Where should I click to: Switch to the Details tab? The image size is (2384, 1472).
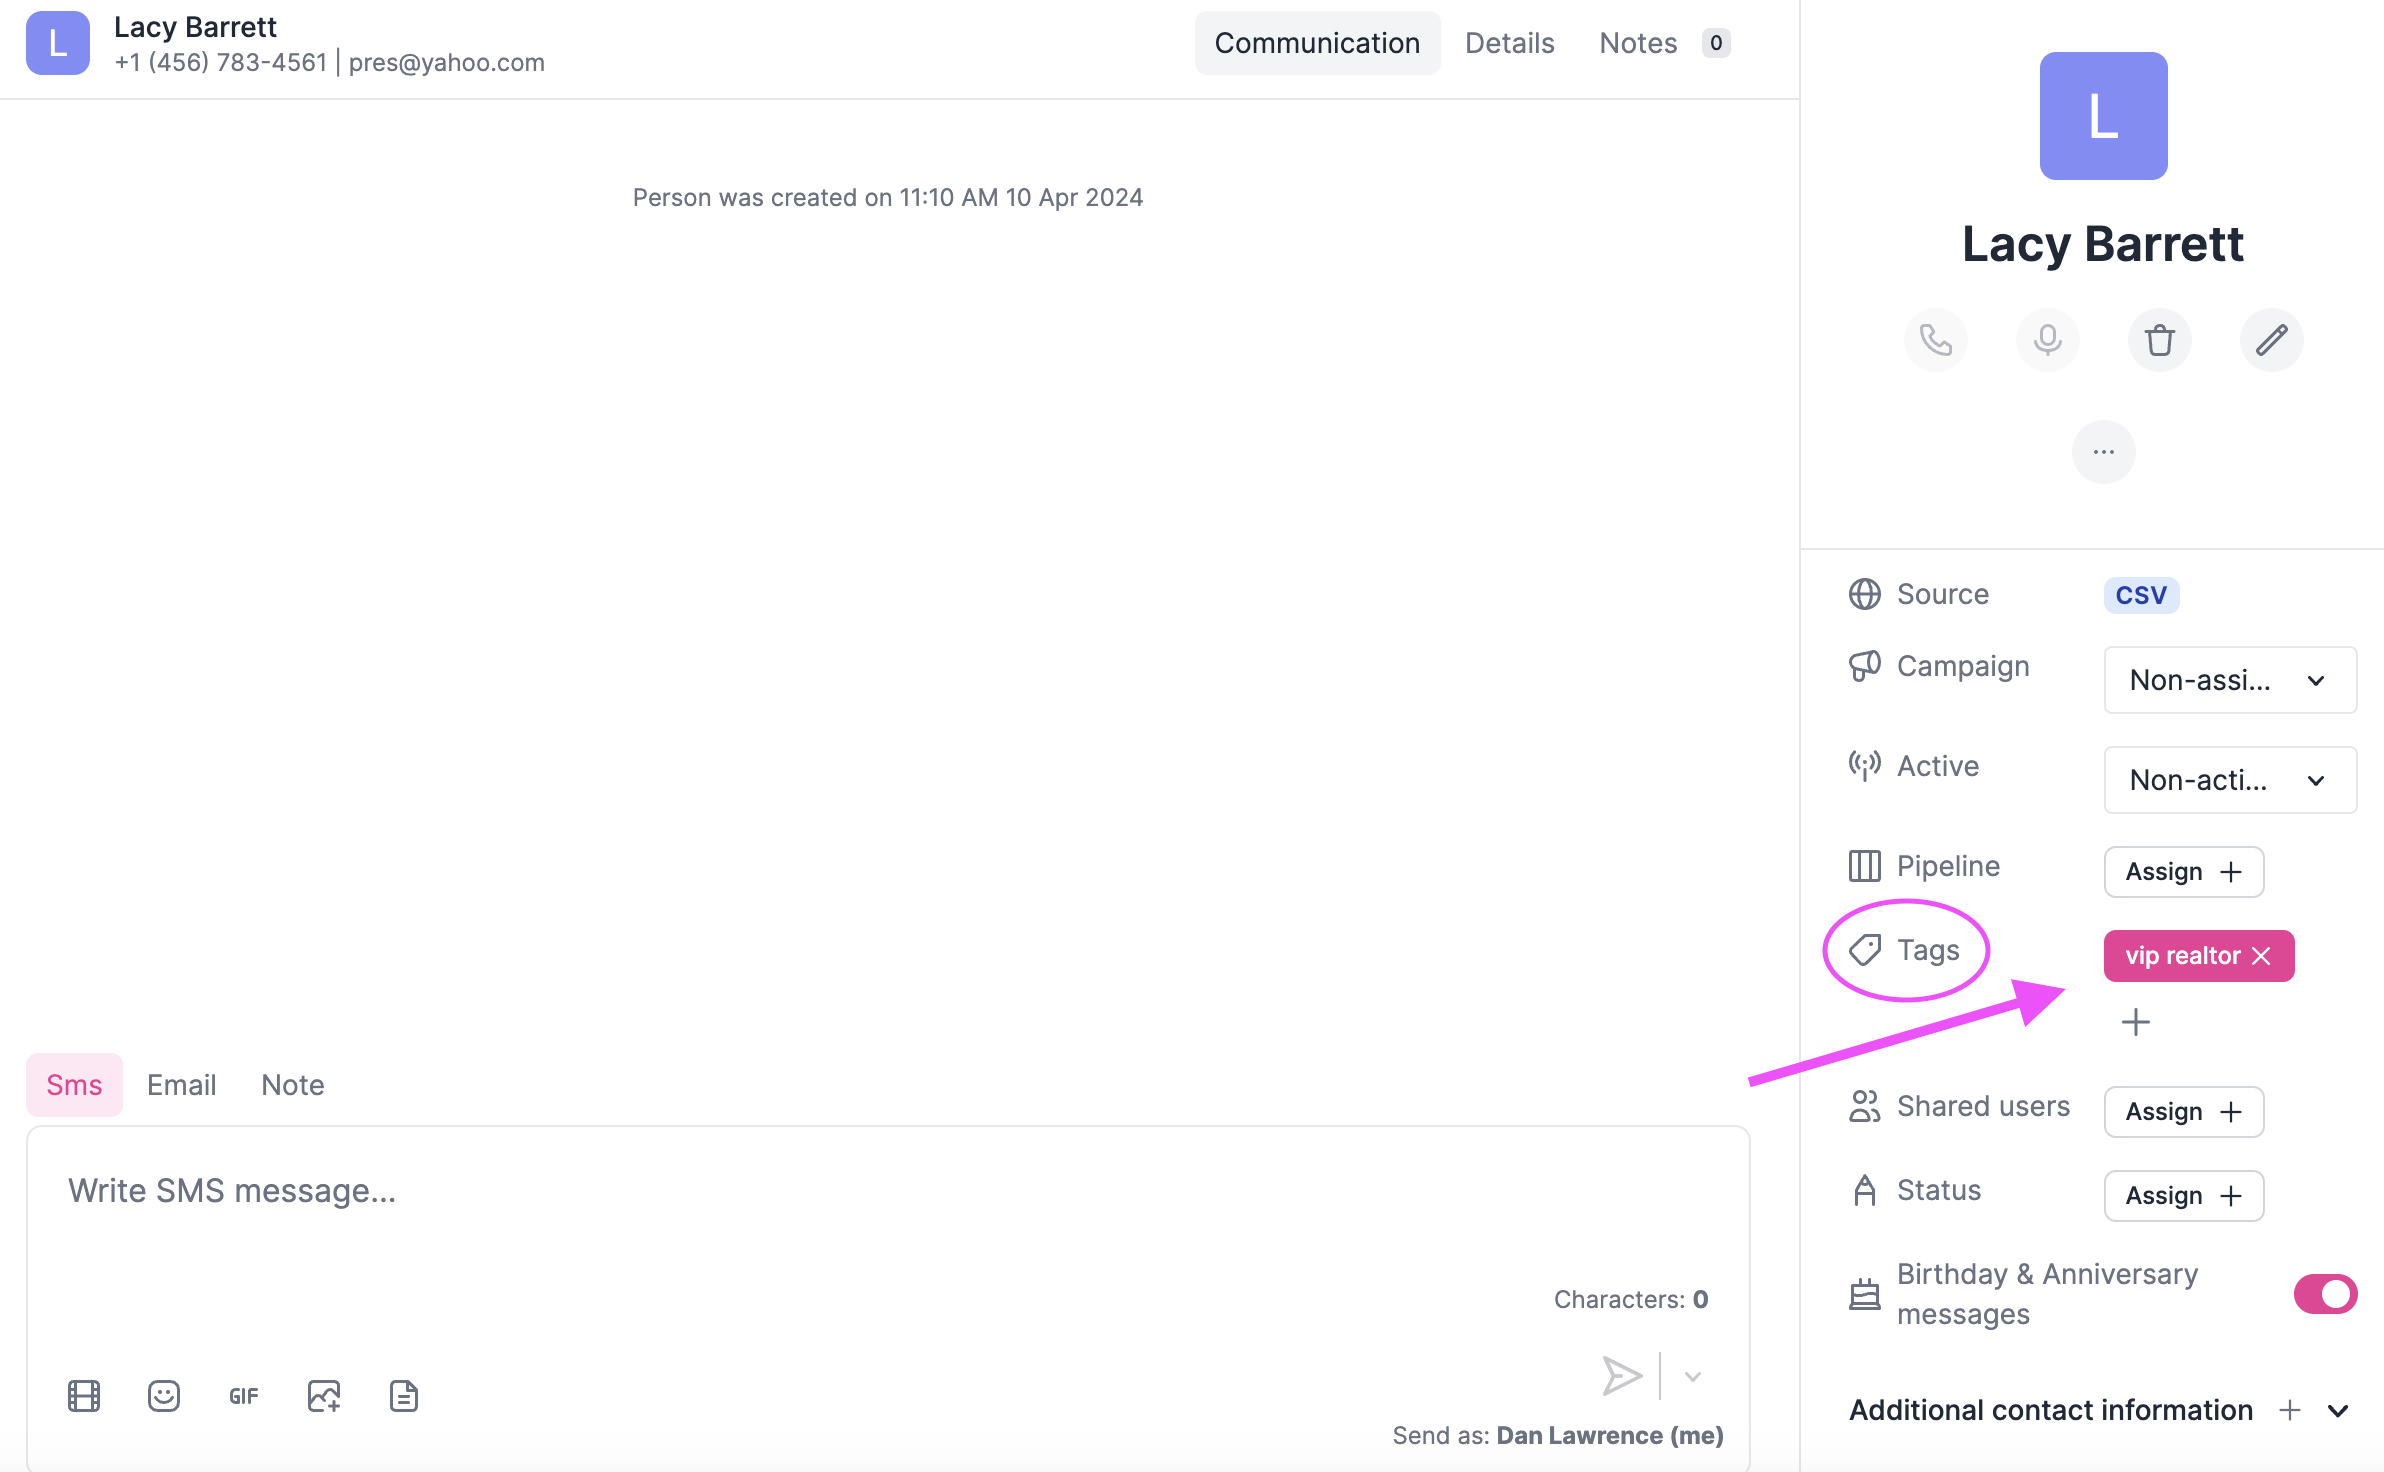point(1509,43)
